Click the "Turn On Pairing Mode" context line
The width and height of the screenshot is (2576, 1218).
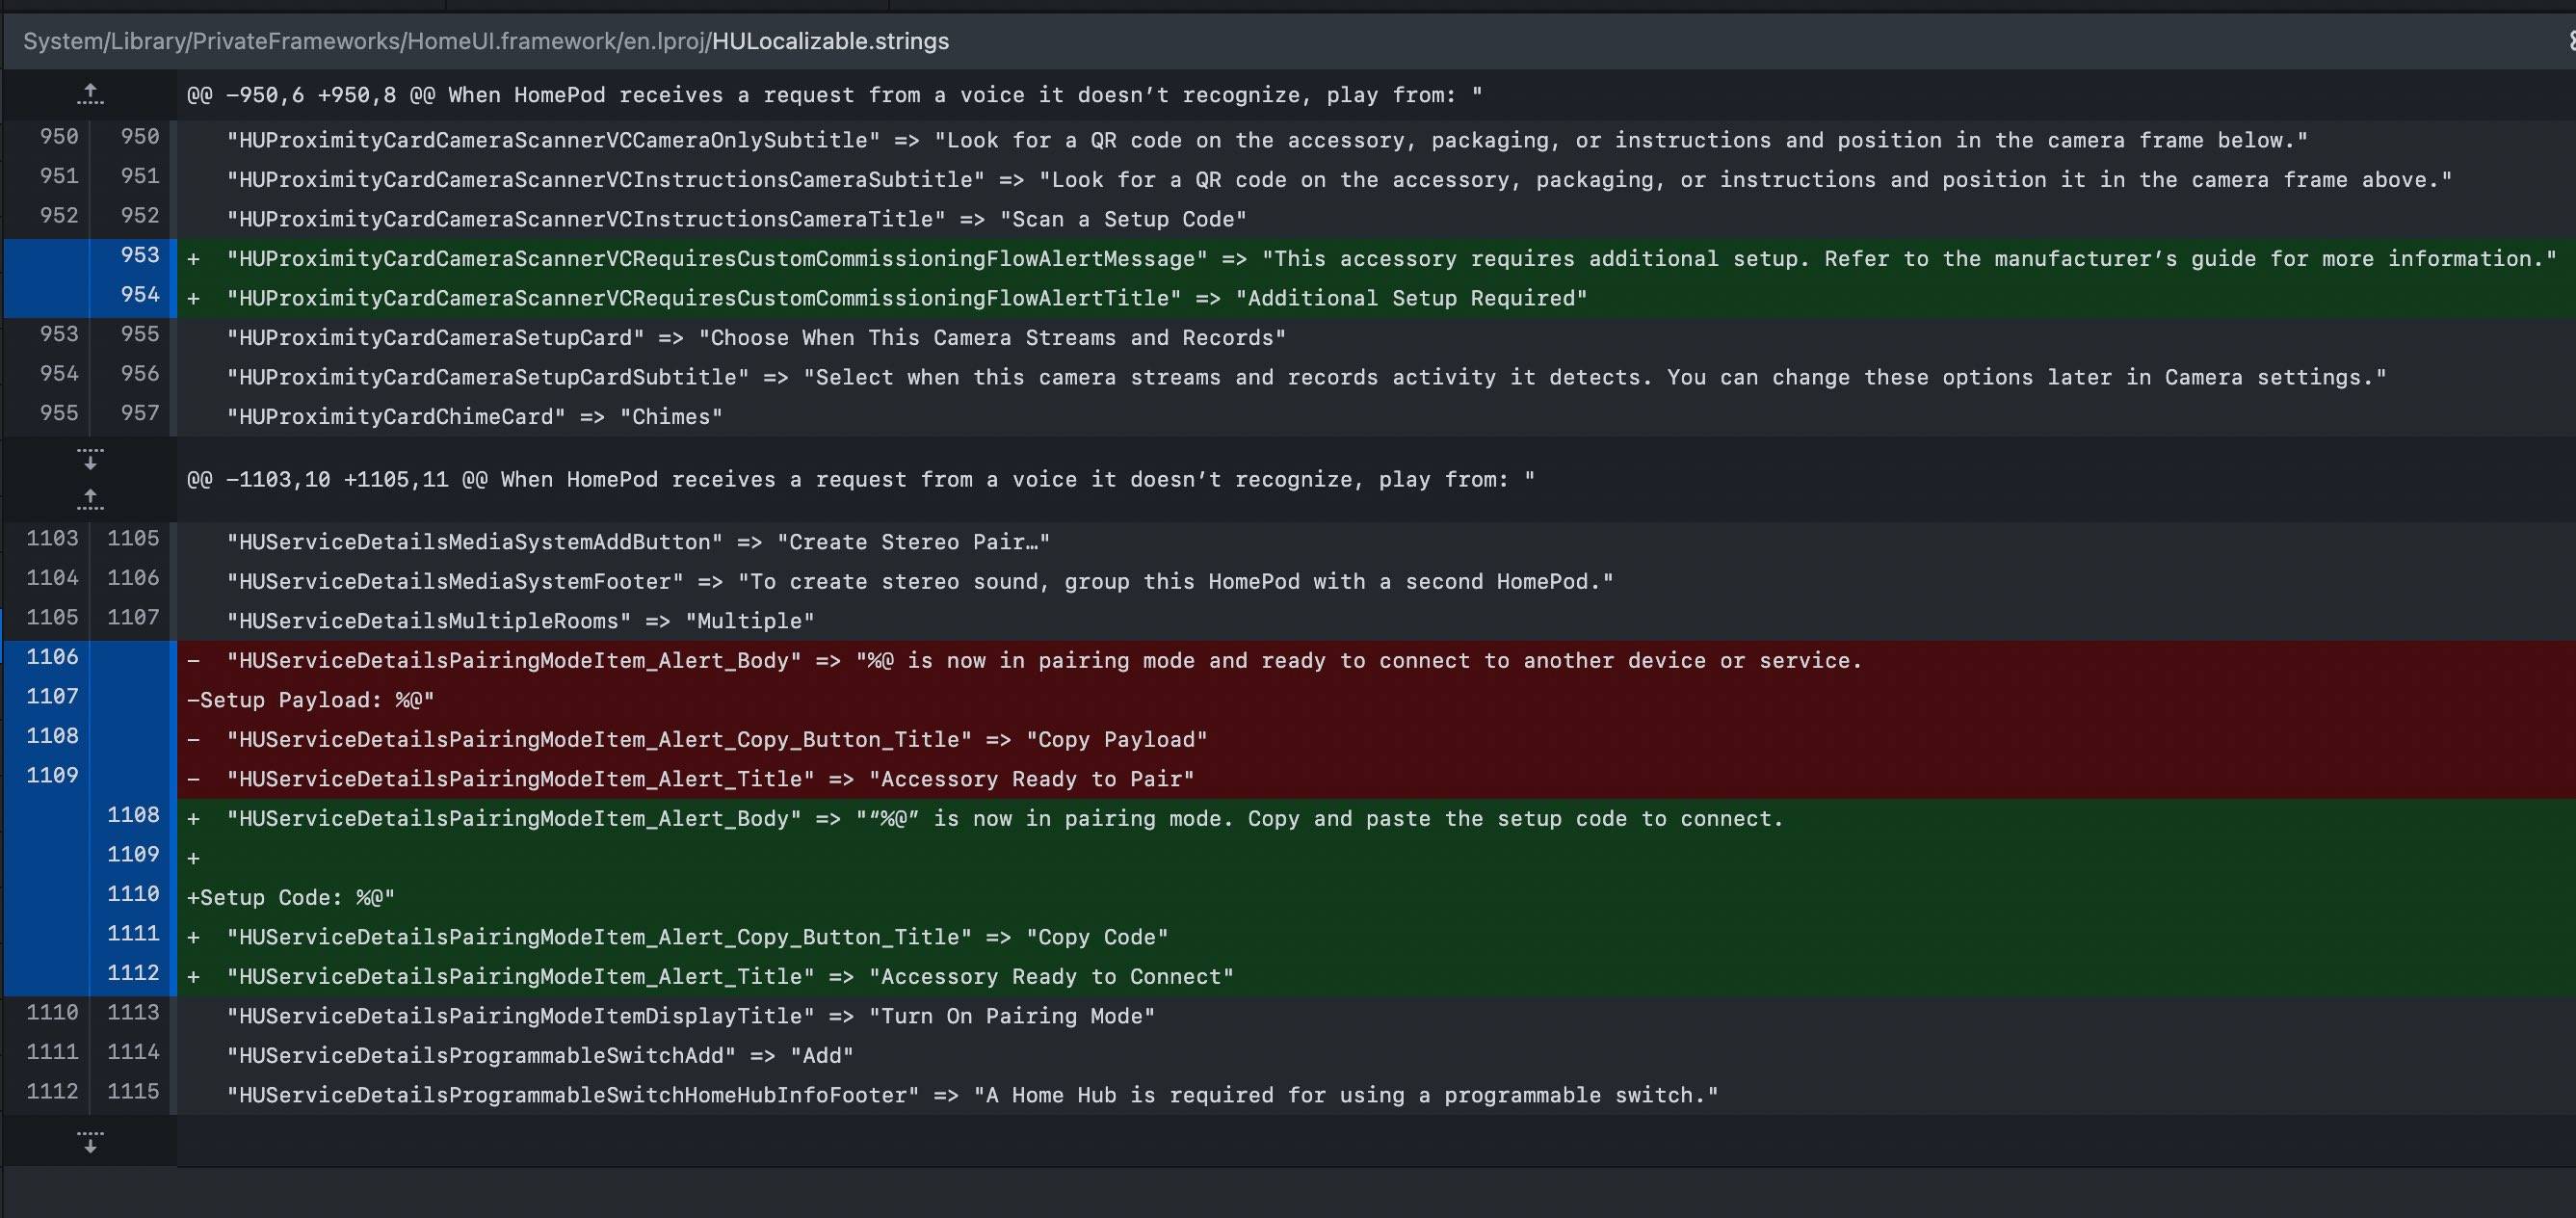click(690, 1016)
